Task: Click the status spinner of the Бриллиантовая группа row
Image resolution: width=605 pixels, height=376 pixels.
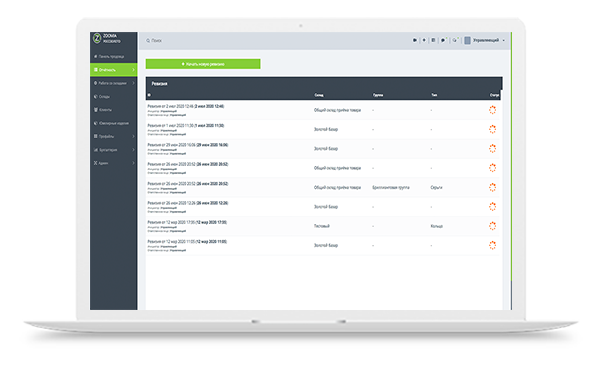Action: [x=492, y=187]
